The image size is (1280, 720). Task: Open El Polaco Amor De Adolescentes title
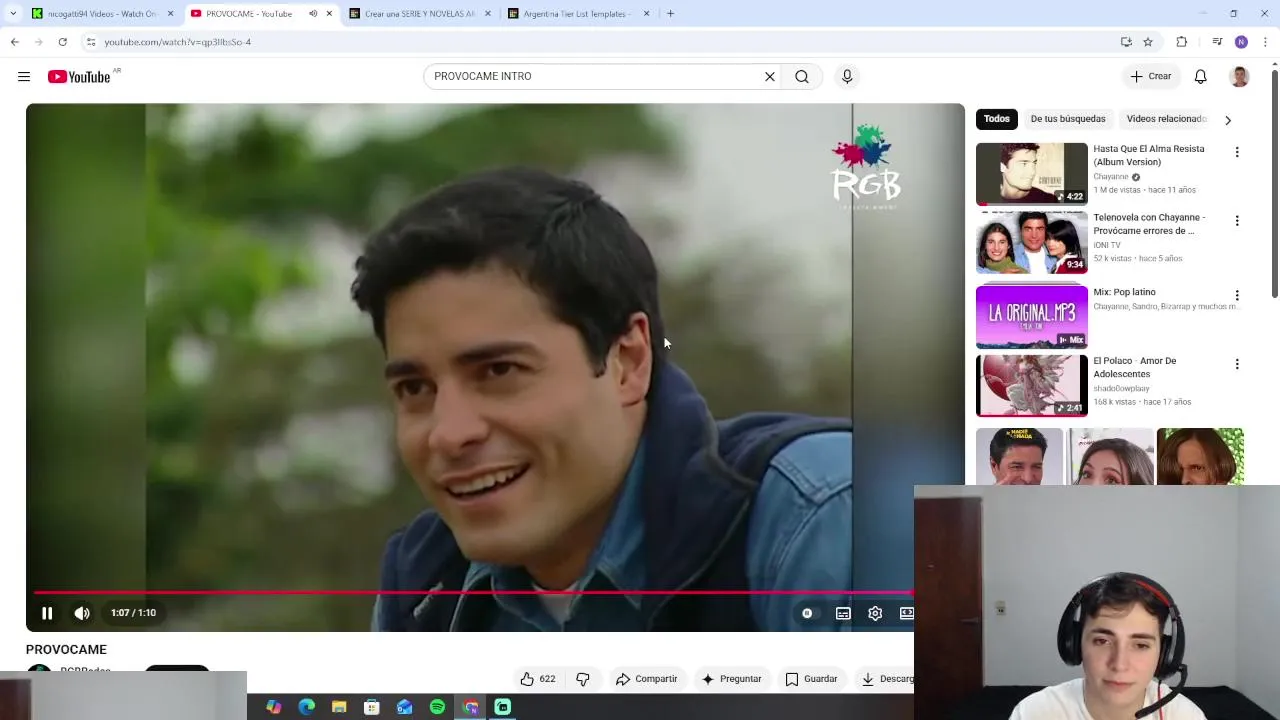(1135, 367)
